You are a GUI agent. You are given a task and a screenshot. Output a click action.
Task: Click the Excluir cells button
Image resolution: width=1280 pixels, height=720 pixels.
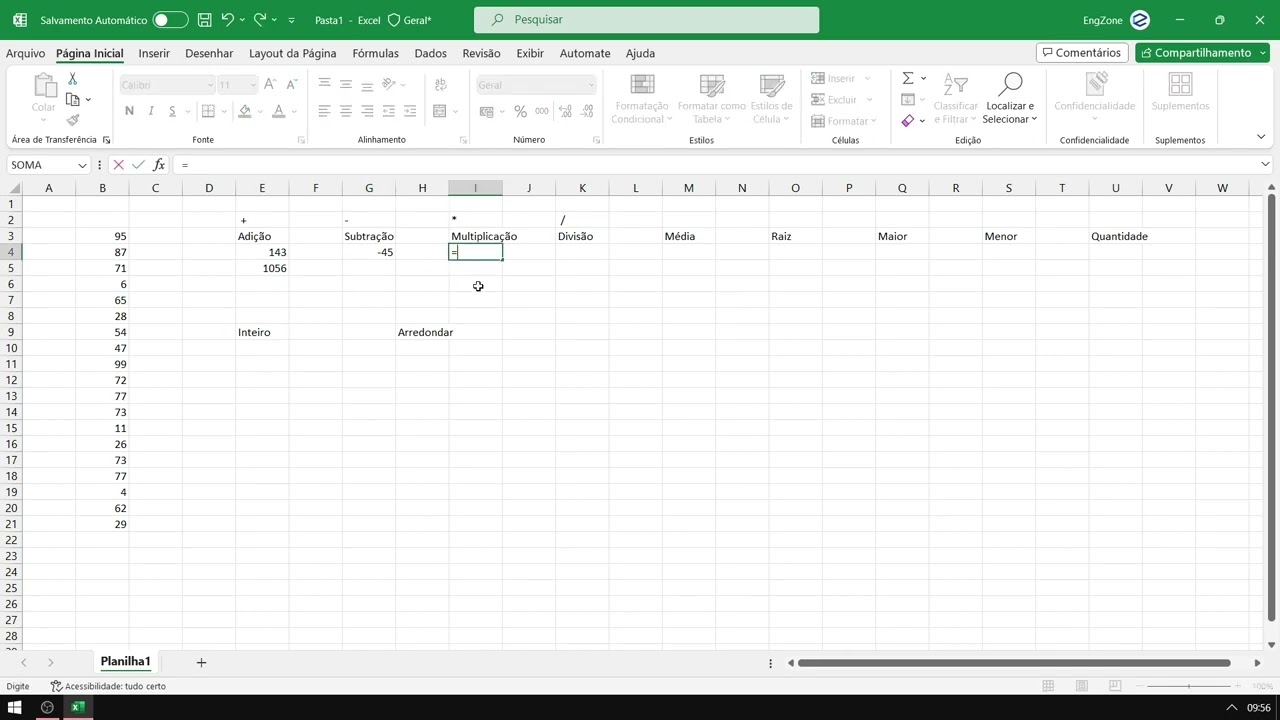pos(842,99)
